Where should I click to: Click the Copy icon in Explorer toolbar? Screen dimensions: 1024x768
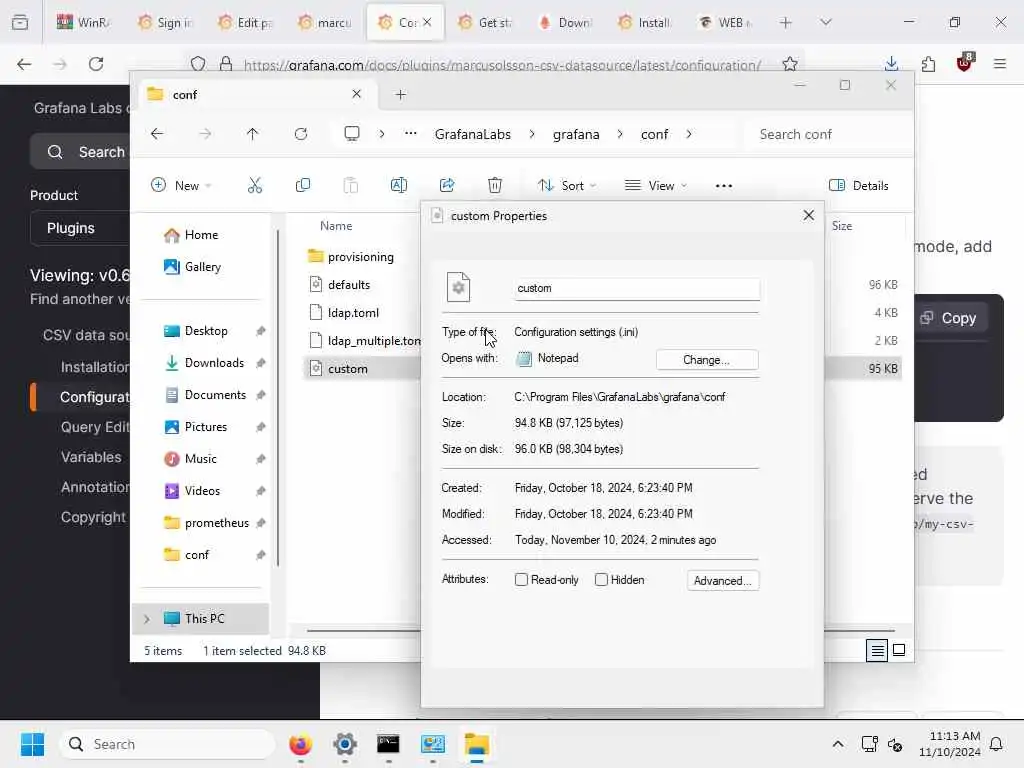coord(302,185)
